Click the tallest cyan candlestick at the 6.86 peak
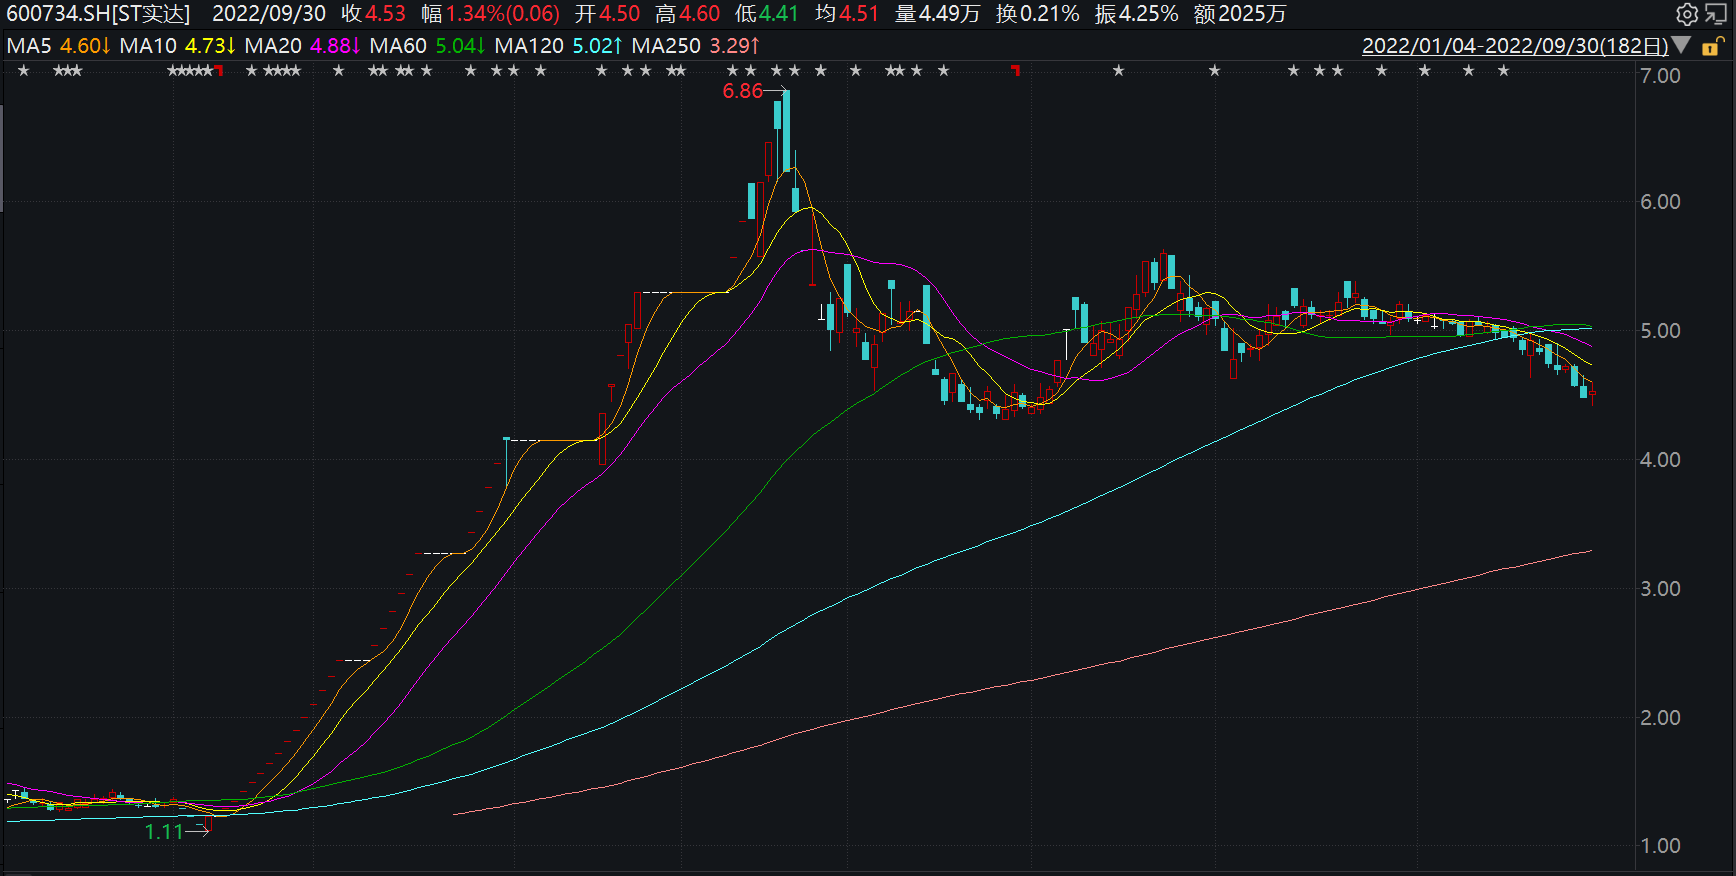 787,131
